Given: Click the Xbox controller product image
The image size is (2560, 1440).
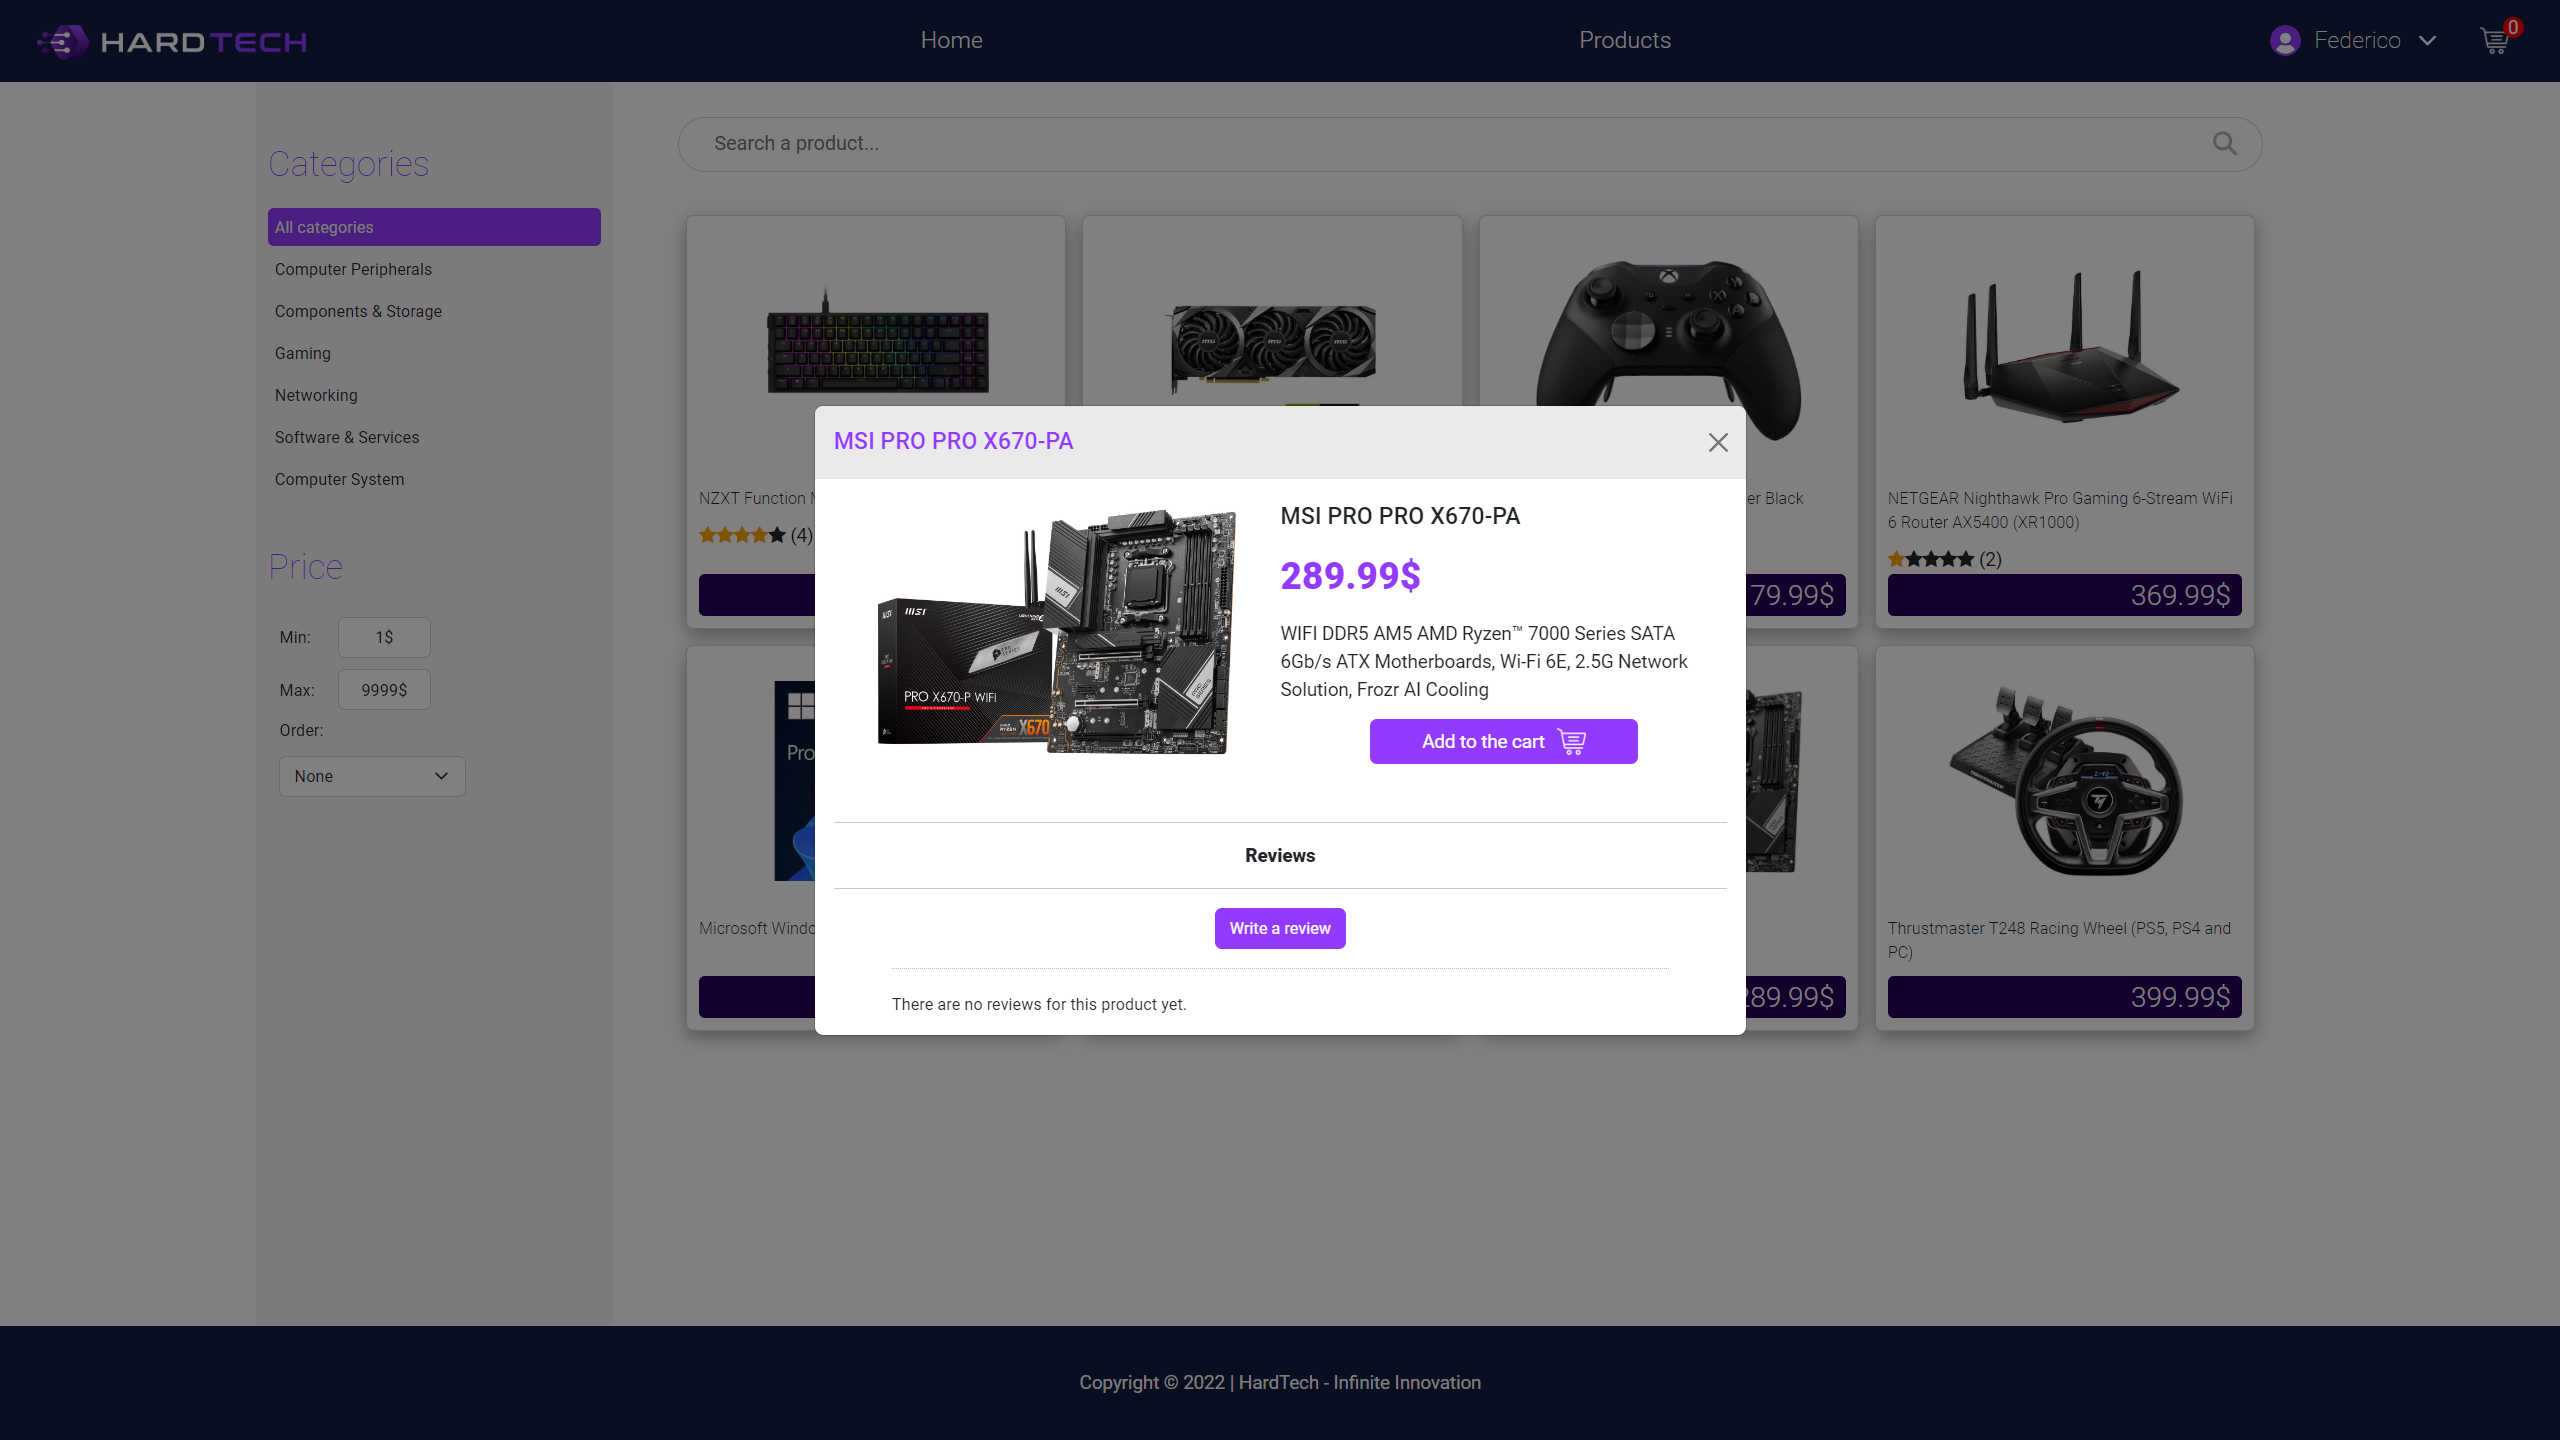Looking at the screenshot, I should pos(1668,334).
